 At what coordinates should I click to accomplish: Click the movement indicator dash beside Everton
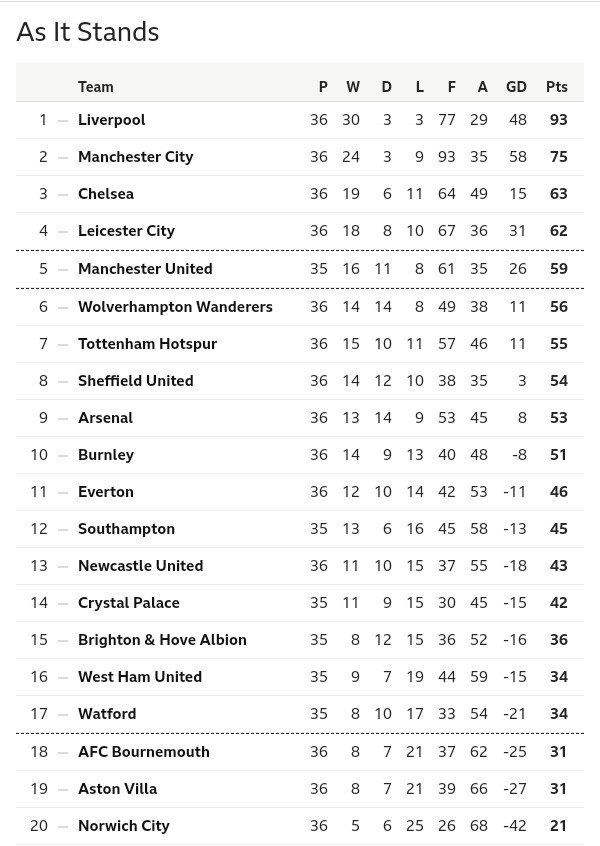point(63,492)
